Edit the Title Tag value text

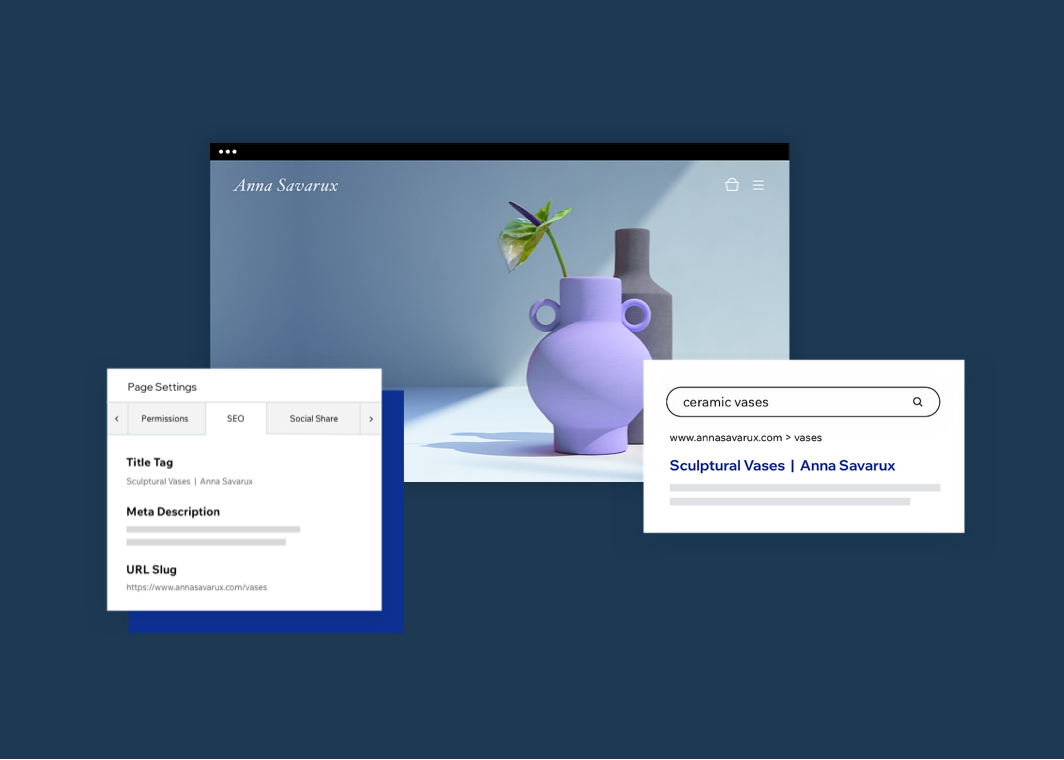pyautogui.click(x=190, y=481)
